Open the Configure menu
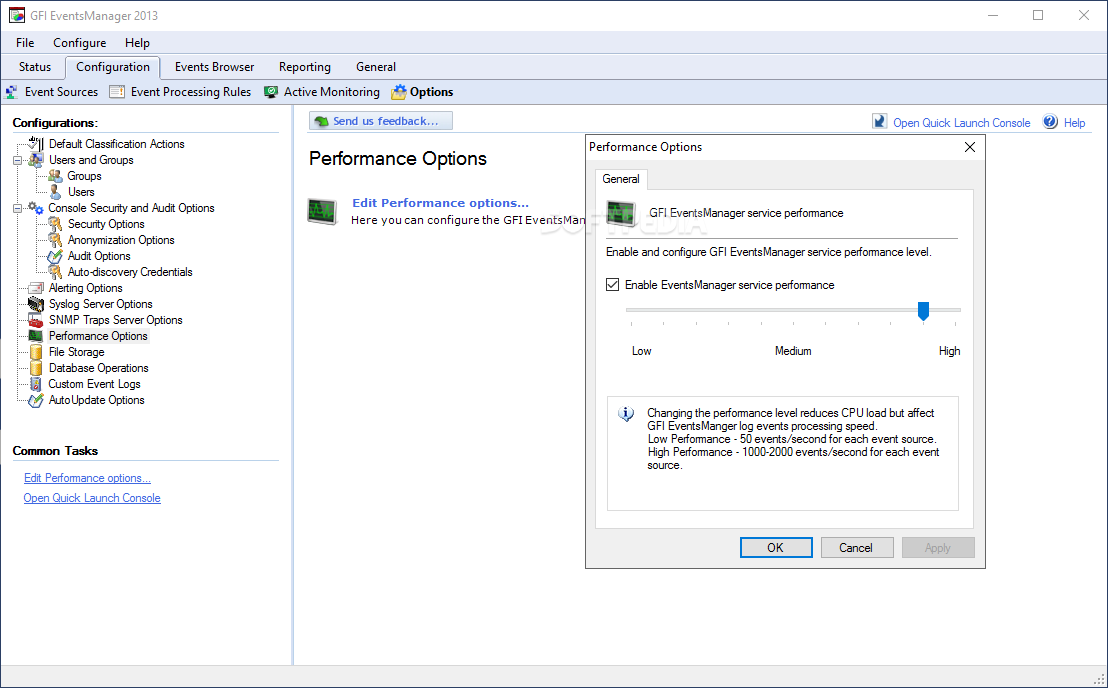Image resolution: width=1108 pixels, height=688 pixels. [80, 42]
